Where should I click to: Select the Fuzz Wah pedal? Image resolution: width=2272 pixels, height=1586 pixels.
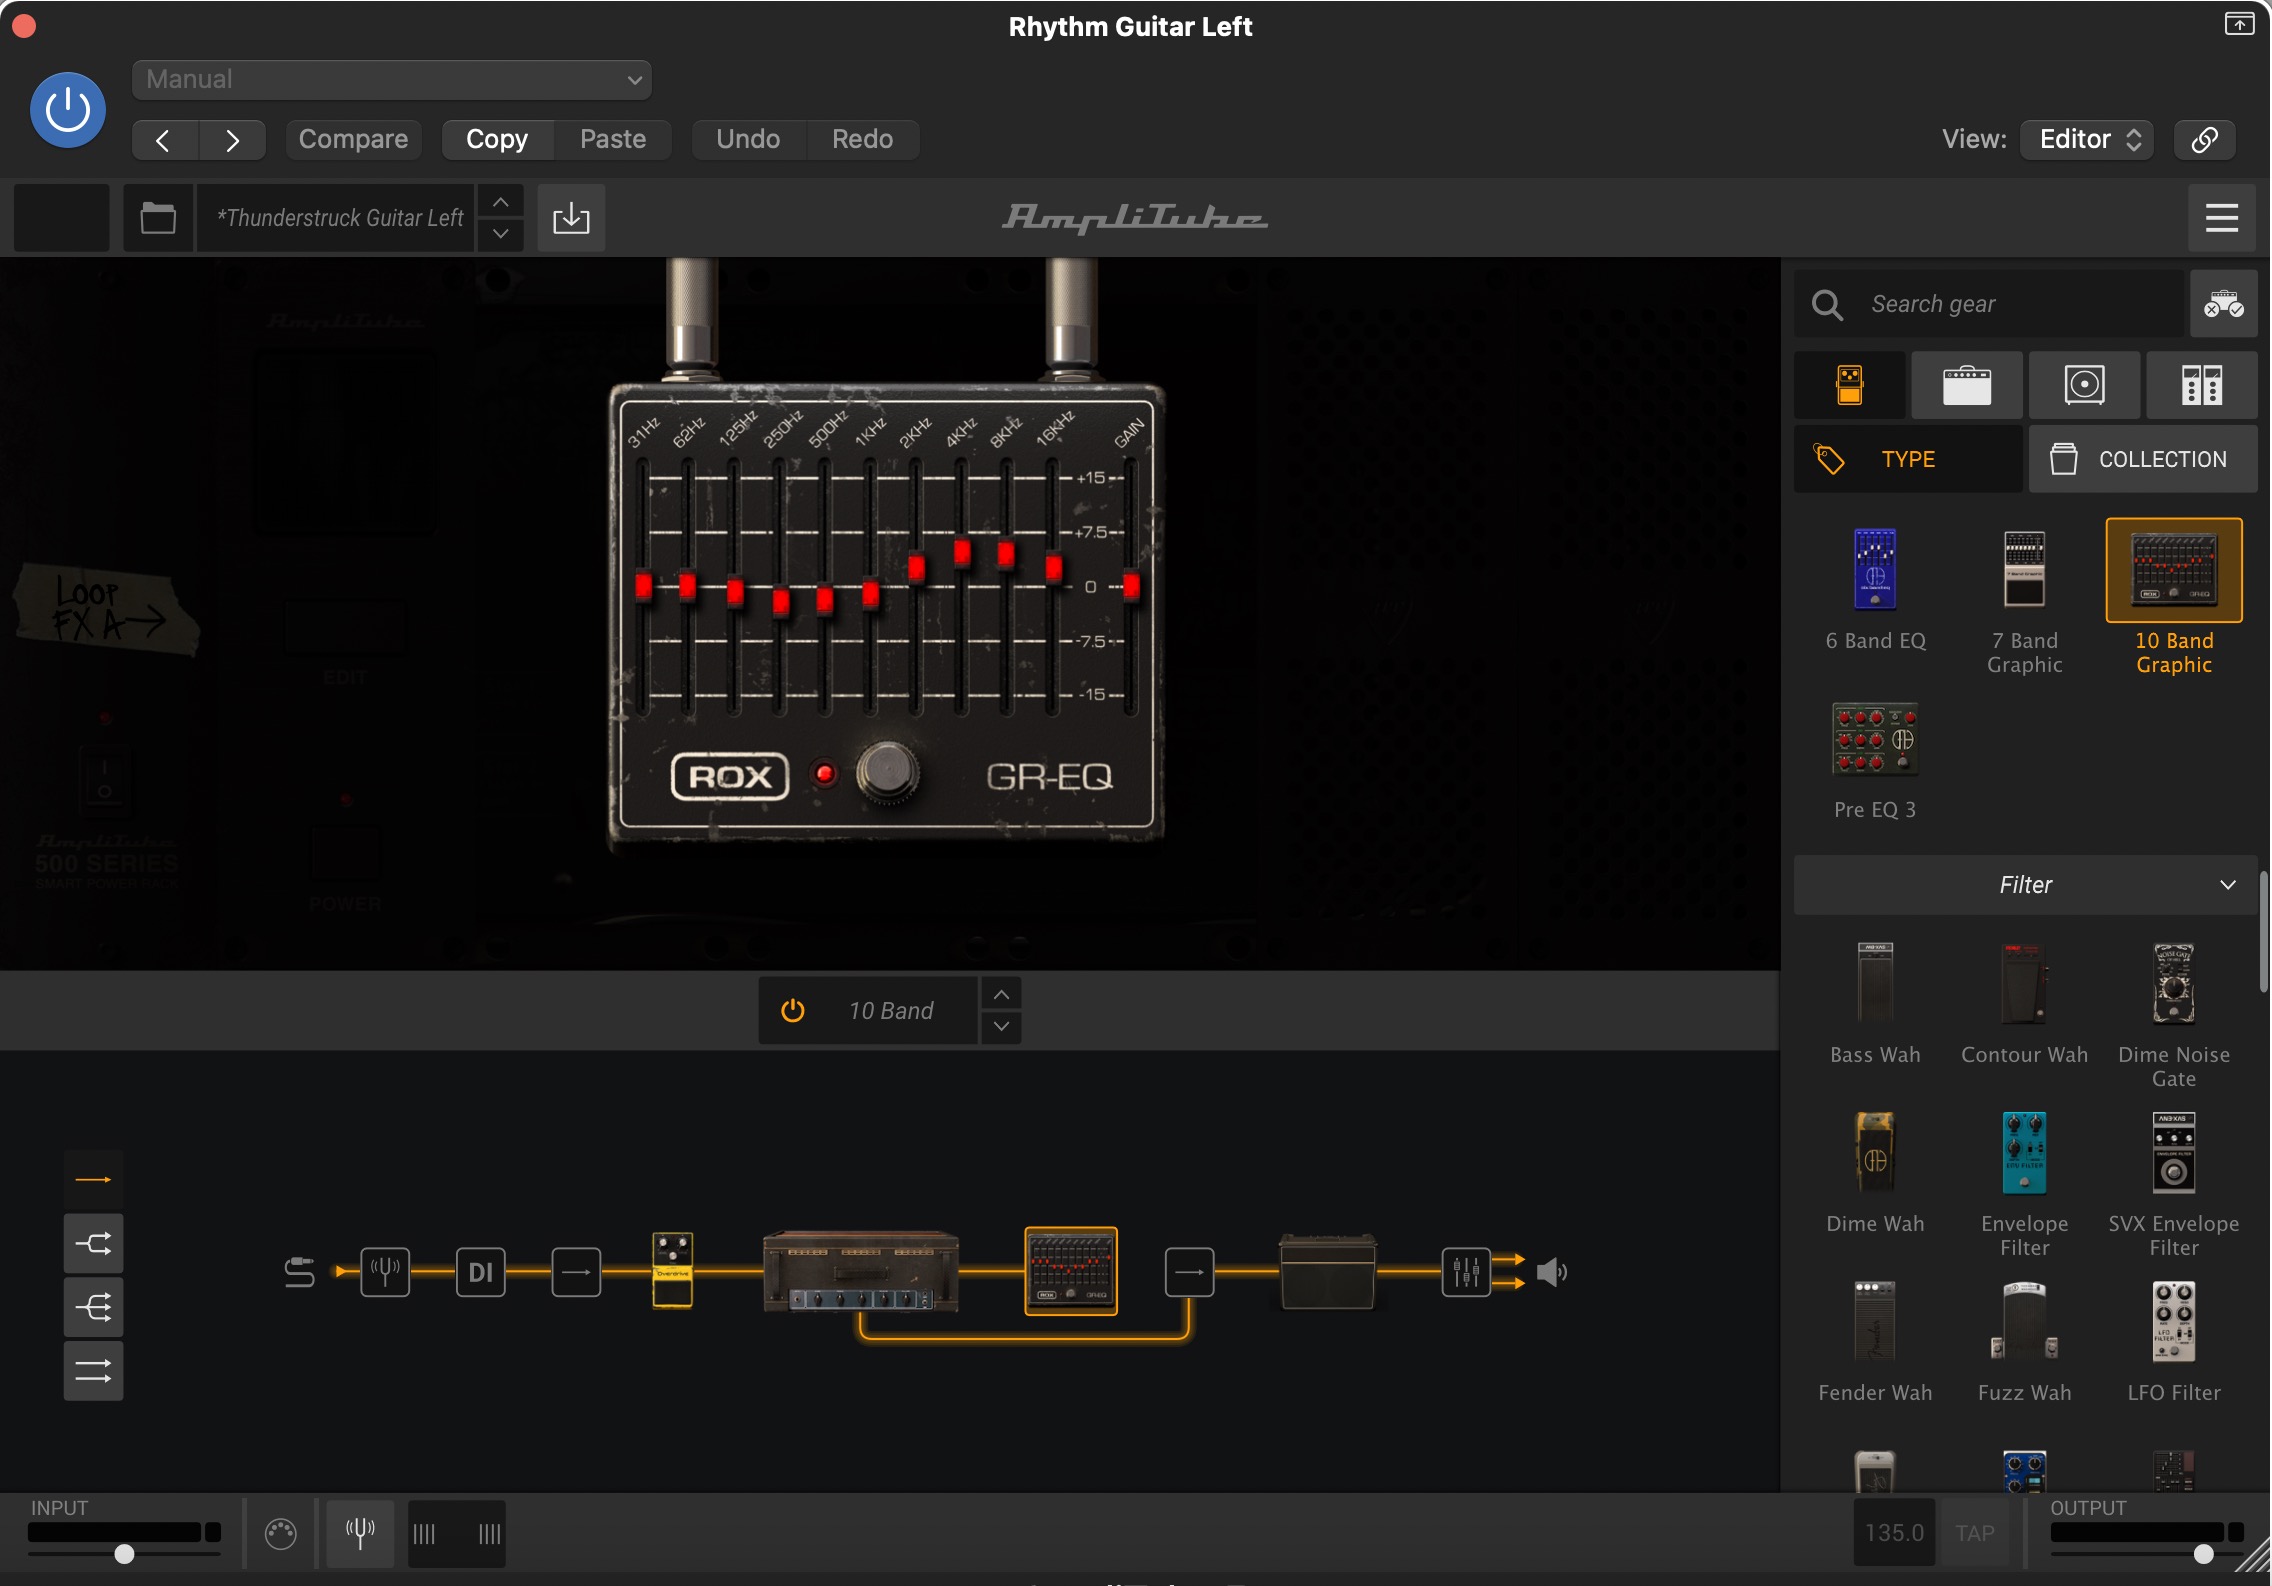2024,1341
